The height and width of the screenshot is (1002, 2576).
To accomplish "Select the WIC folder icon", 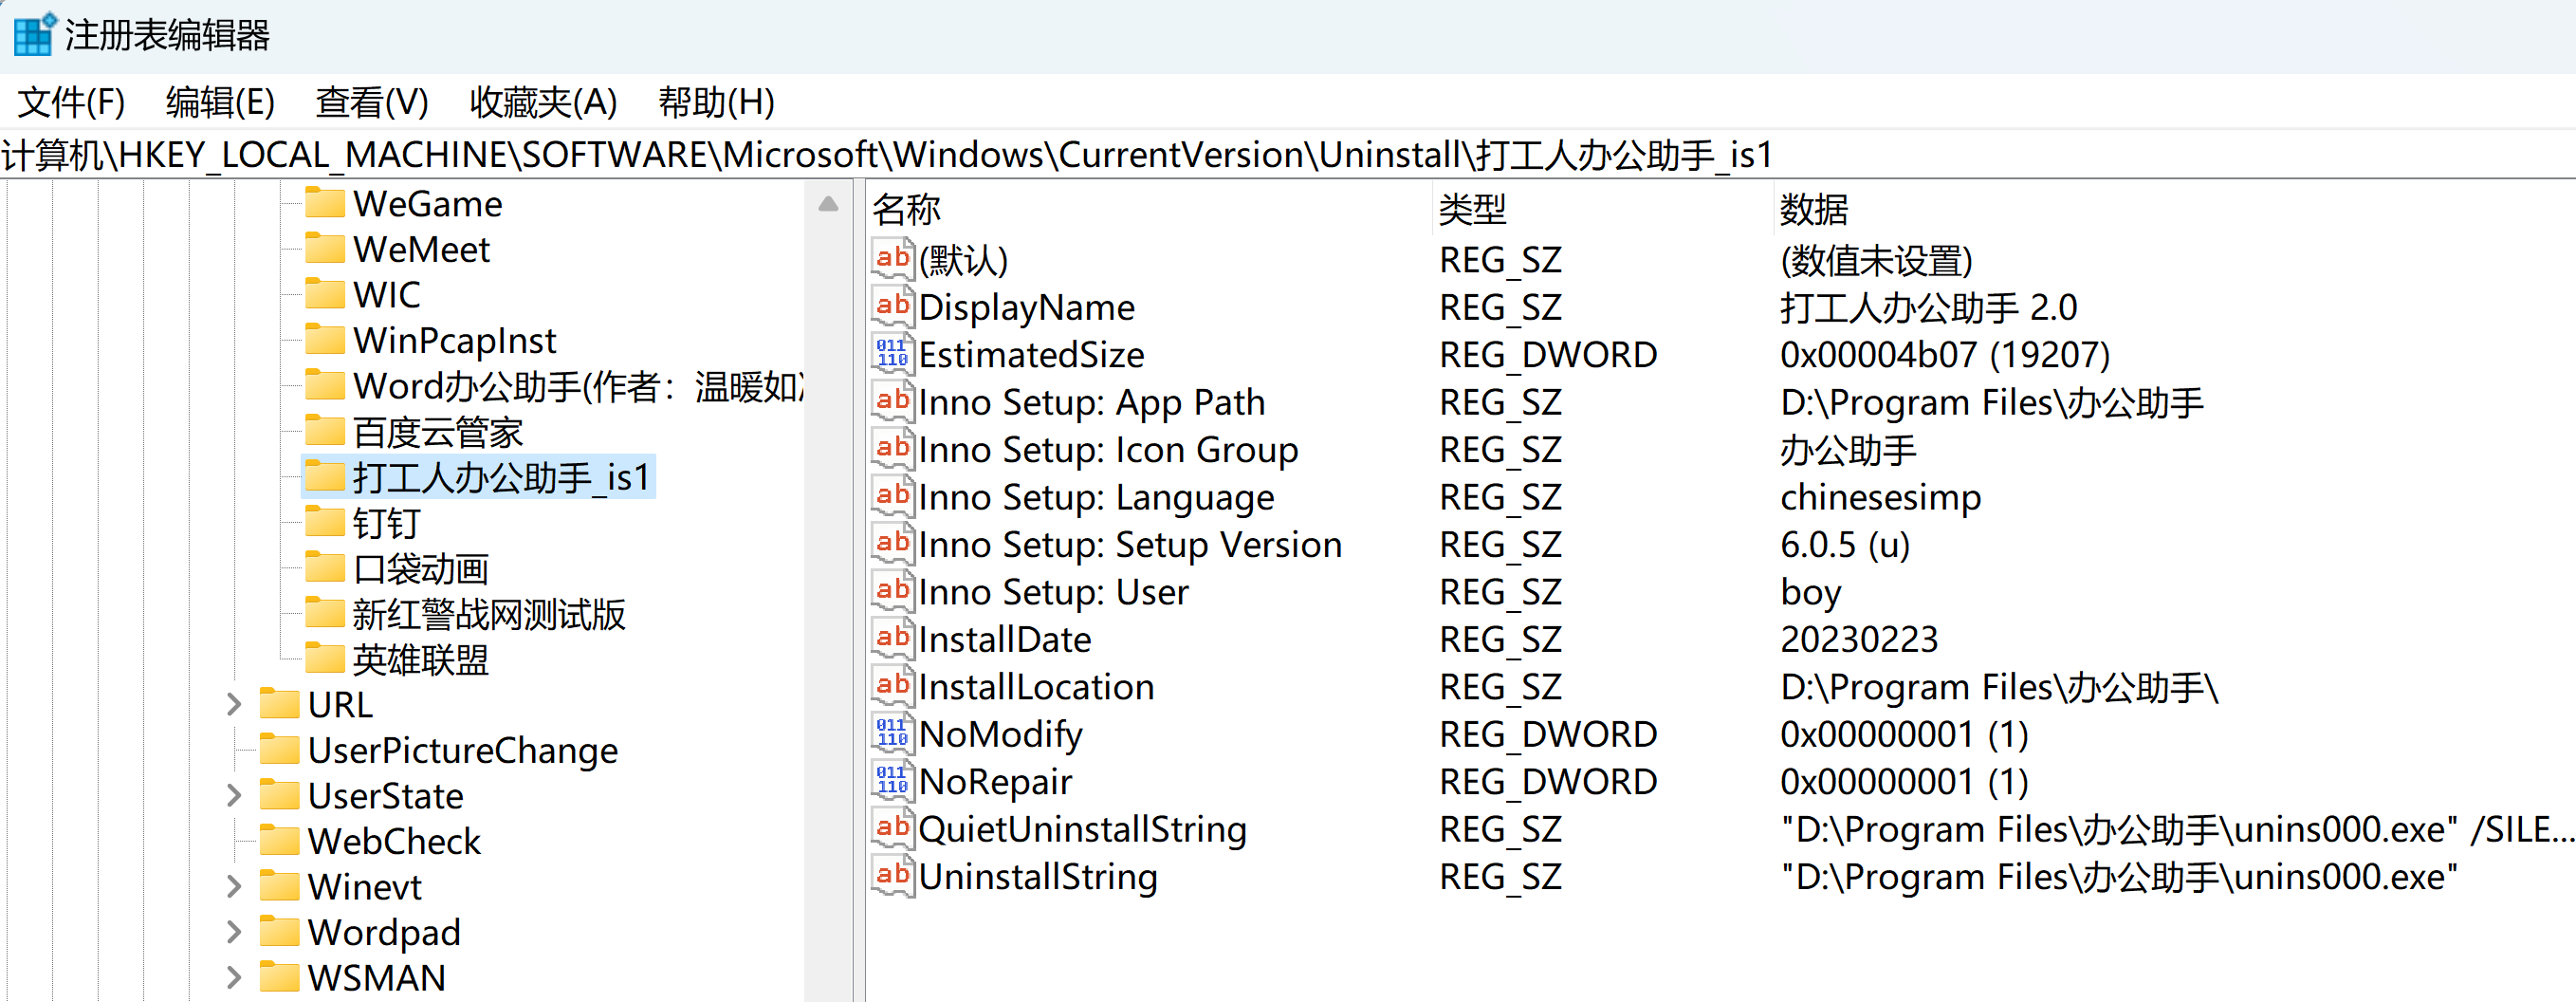I will [324, 294].
